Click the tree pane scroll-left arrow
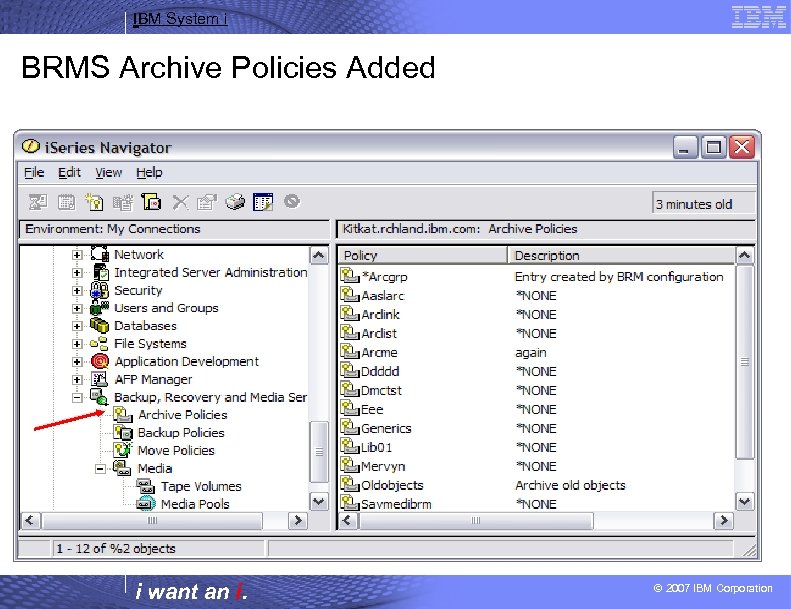The image size is (791, 609). [x=30, y=520]
